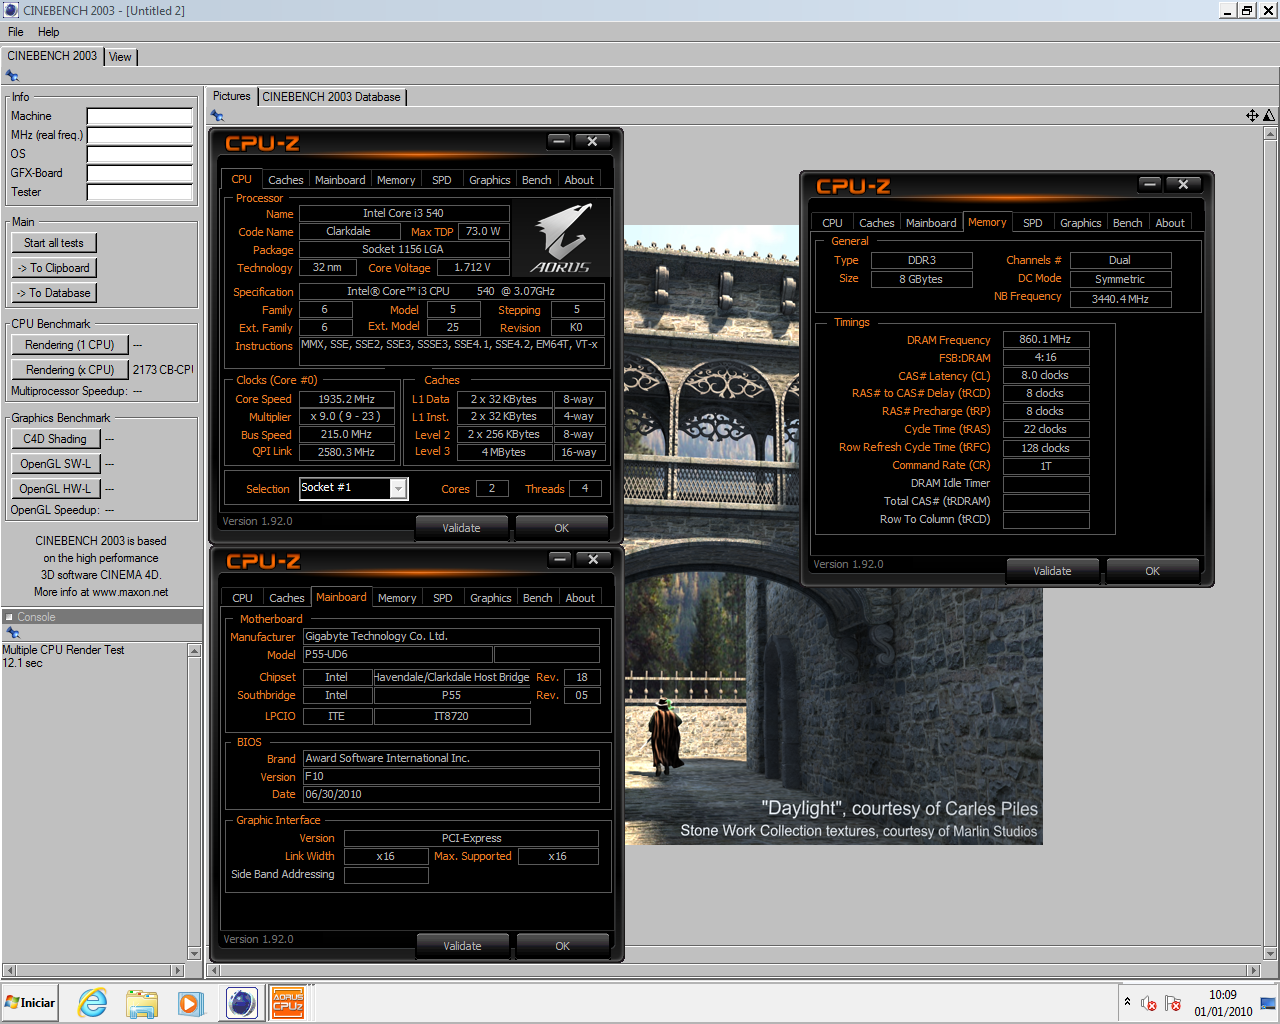Click the picture view vertical scrollbar down arrow
1280x1024 pixels.
(x=1271, y=954)
